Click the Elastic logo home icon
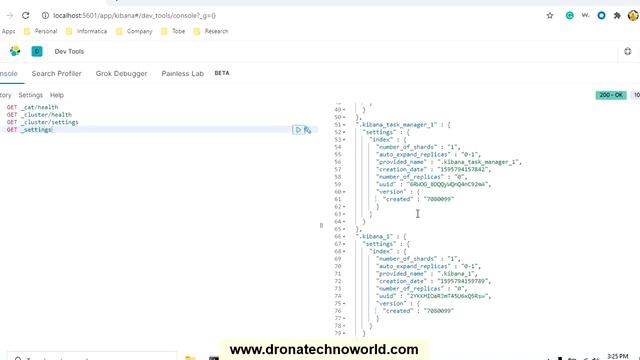The height and width of the screenshot is (360, 640). pos(15,51)
